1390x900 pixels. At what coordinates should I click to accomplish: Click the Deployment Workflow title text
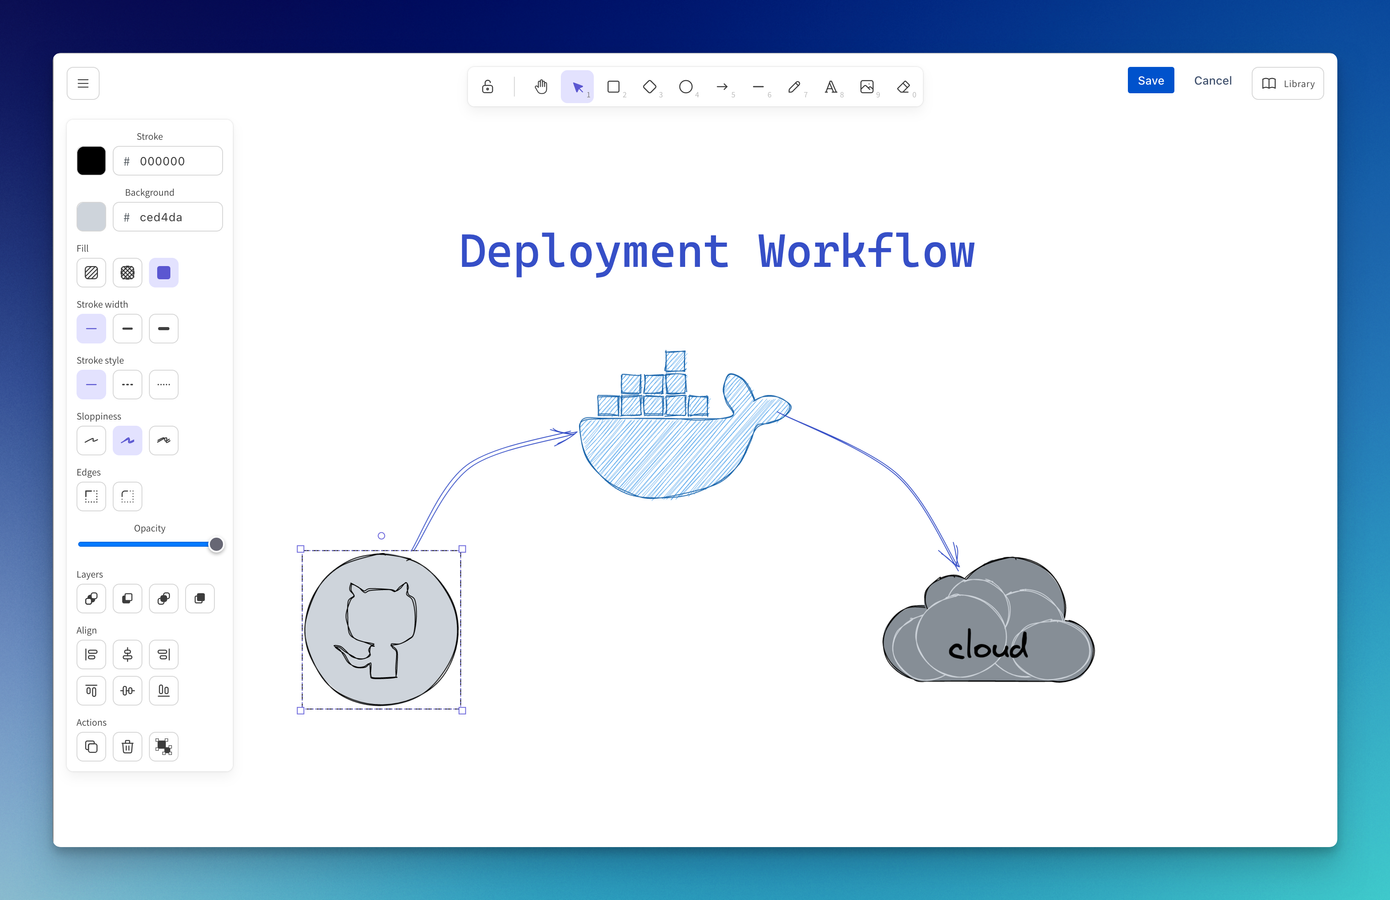click(717, 252)
